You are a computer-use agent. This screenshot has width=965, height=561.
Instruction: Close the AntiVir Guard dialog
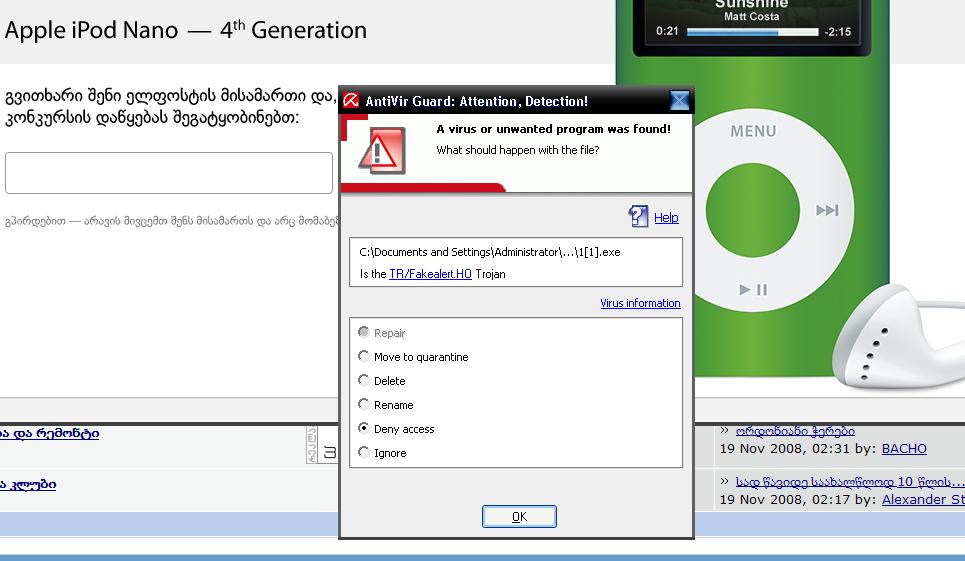click(679, 100)
